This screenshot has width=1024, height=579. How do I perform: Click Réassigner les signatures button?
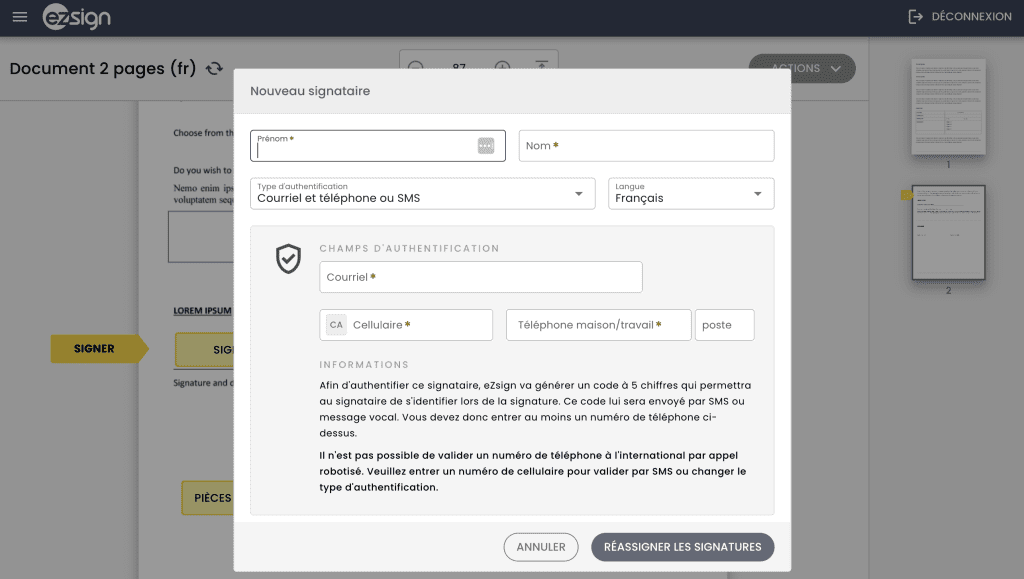click(682, 547)
